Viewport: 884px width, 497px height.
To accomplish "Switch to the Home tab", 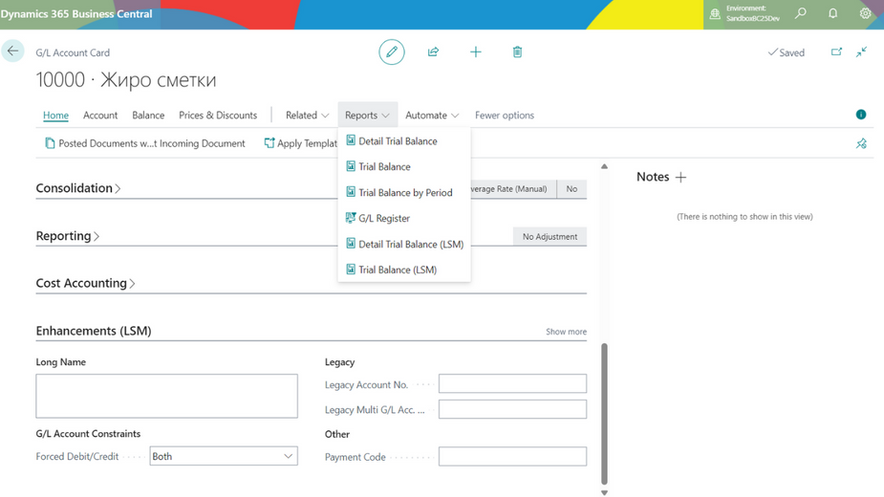I will point(56,115).
